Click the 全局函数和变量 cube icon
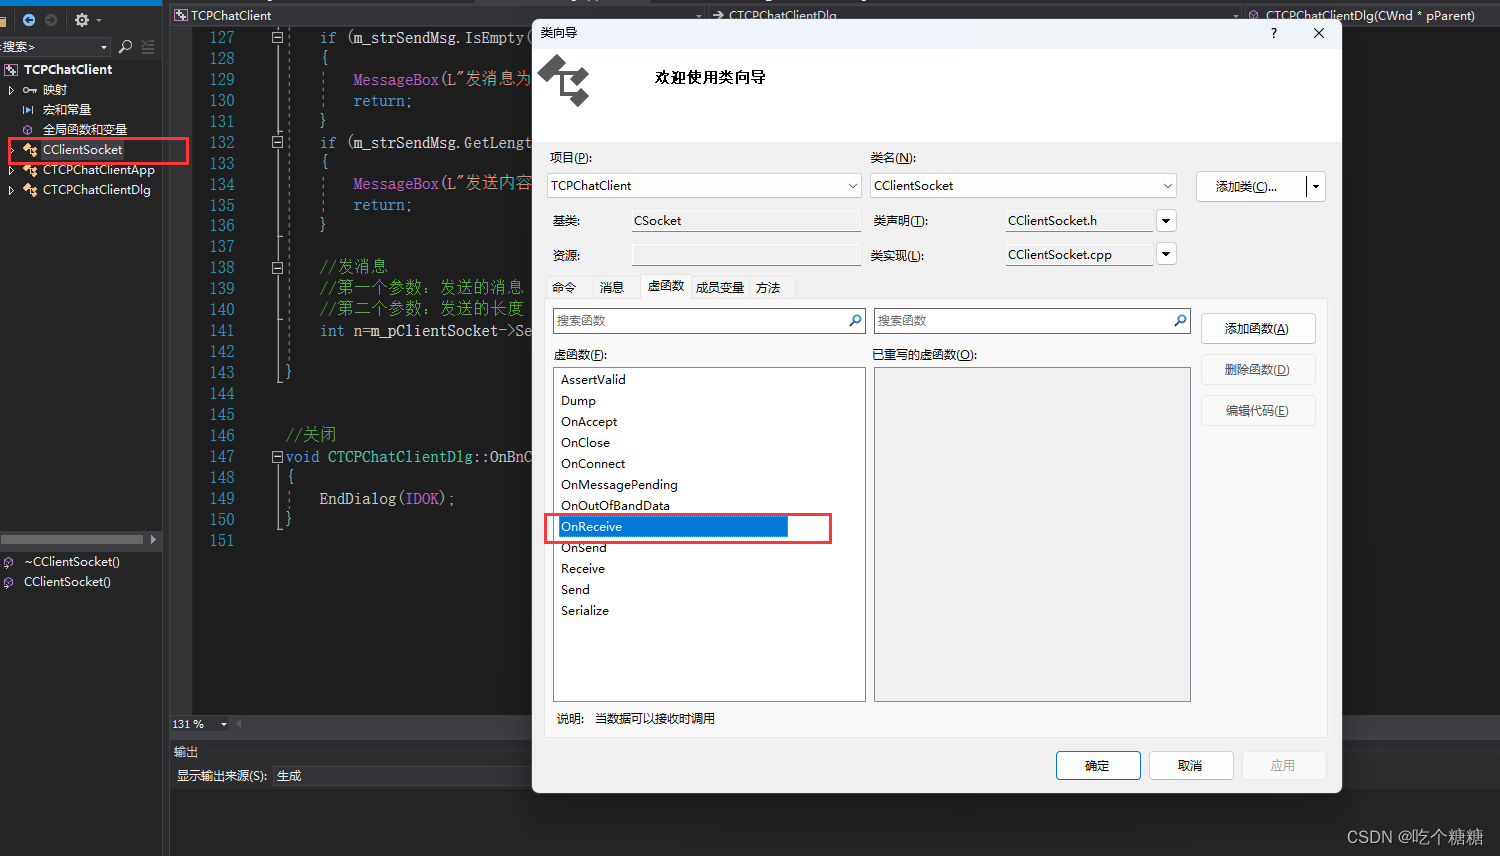This screenshot has width=1500, height=856. pyautogui.click(x=28, y=130)
